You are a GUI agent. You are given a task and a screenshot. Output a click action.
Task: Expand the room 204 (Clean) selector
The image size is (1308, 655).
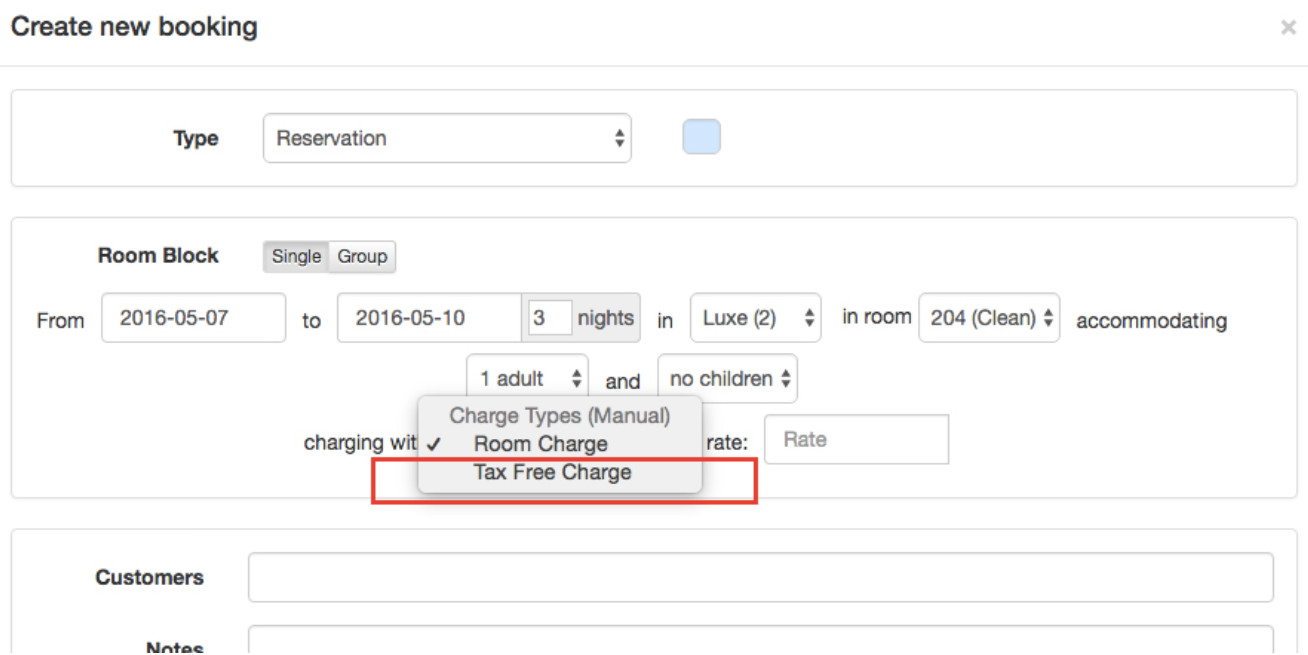pyautogui.click(x=988, y=319)
